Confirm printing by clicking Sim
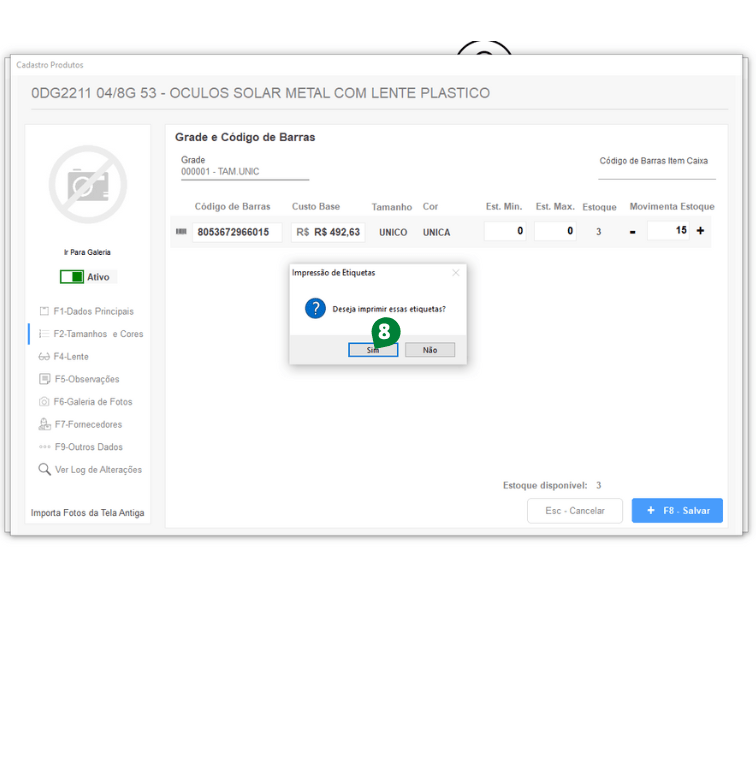The image size is (756, 760). pos(373,350)
